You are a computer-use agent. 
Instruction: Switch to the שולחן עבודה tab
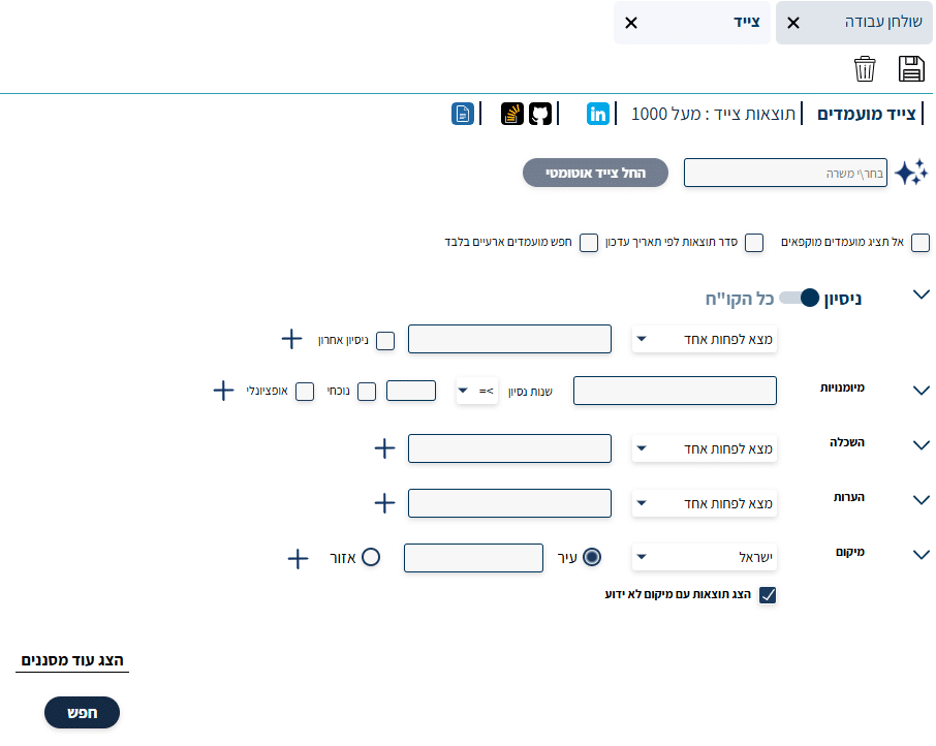click(x=854, y=23)
